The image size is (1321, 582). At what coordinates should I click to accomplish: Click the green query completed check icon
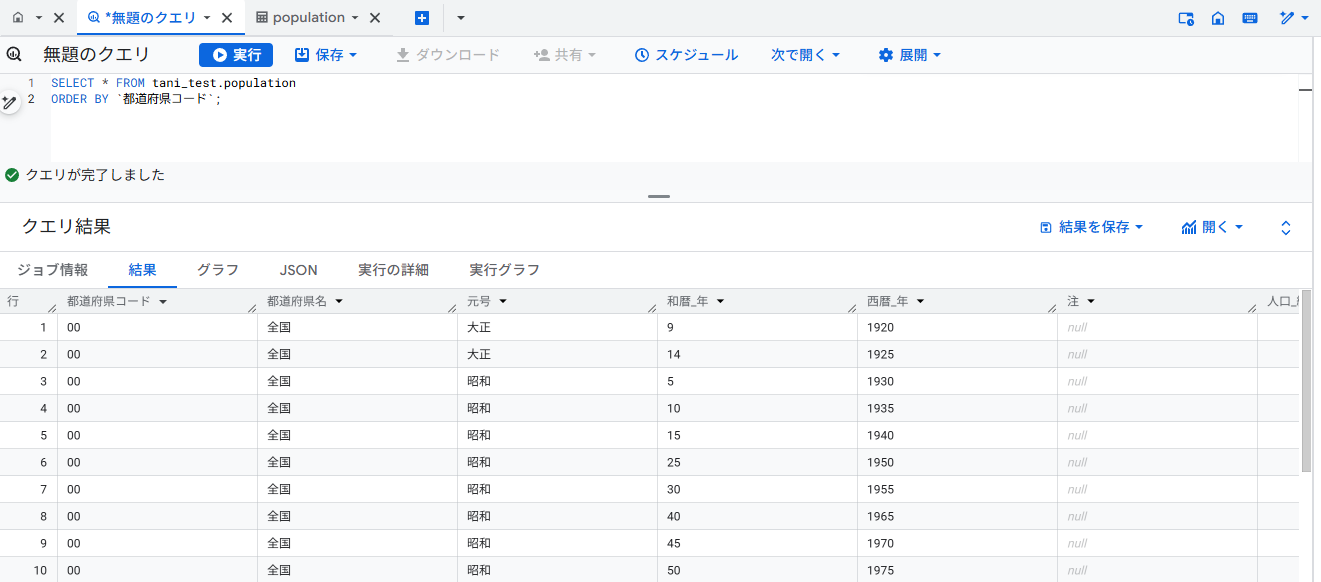(12, 175)
